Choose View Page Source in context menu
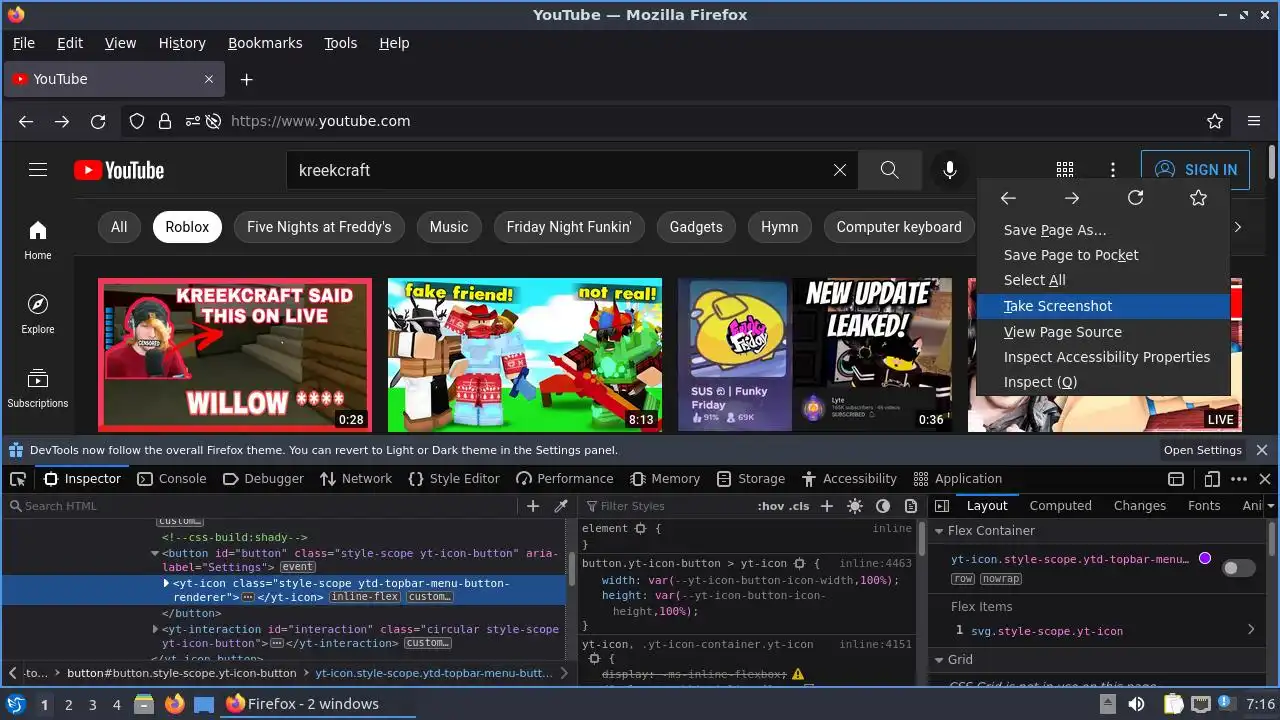 [x=1104, y=332]
